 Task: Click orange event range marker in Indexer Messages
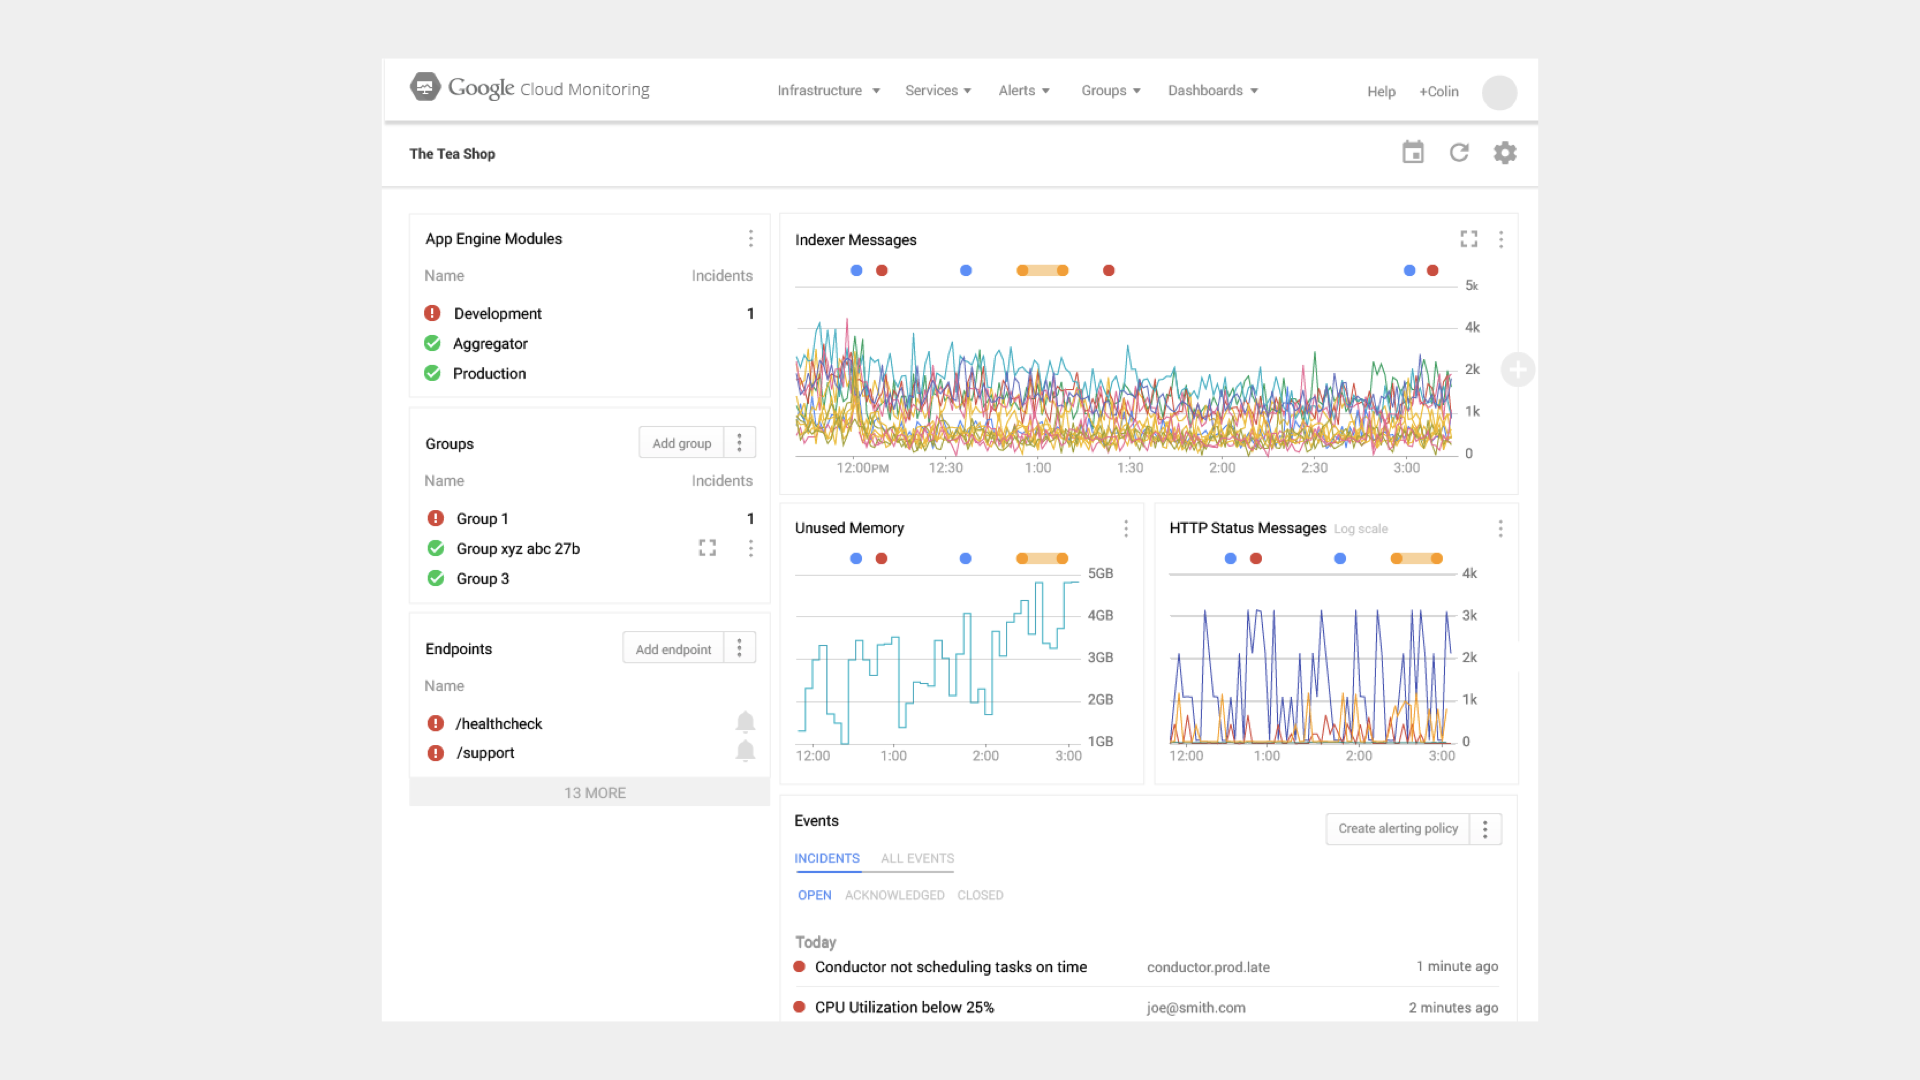pyautogui.click(x=1042, y=271)
